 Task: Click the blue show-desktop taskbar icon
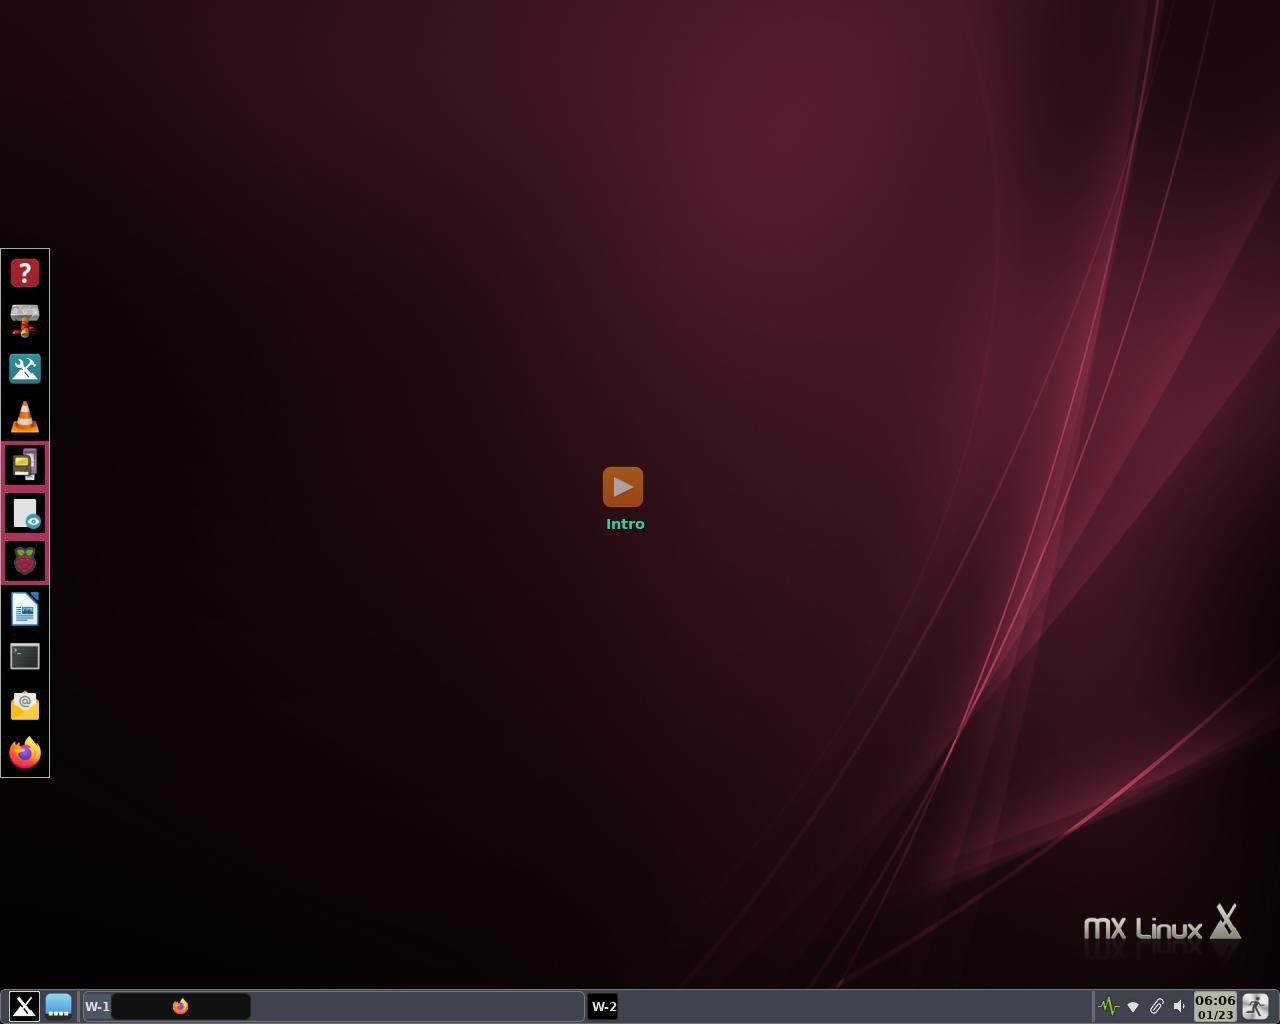tap(58, 1006)
